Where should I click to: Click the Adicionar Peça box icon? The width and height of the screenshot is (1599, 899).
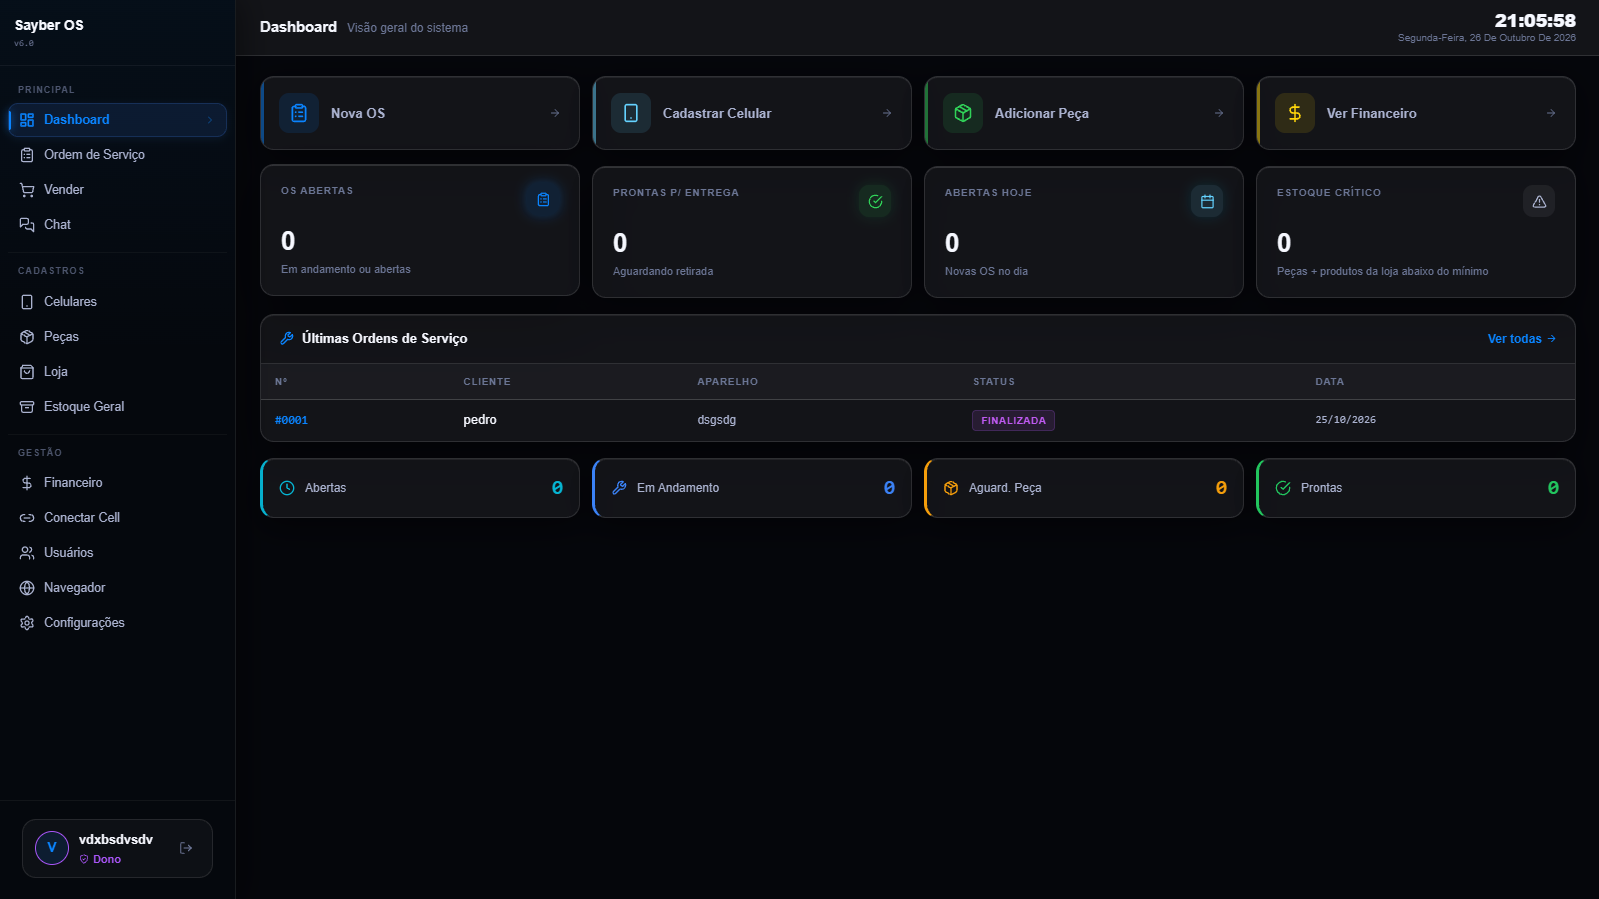pyautogui.click(x=963, y=113)
